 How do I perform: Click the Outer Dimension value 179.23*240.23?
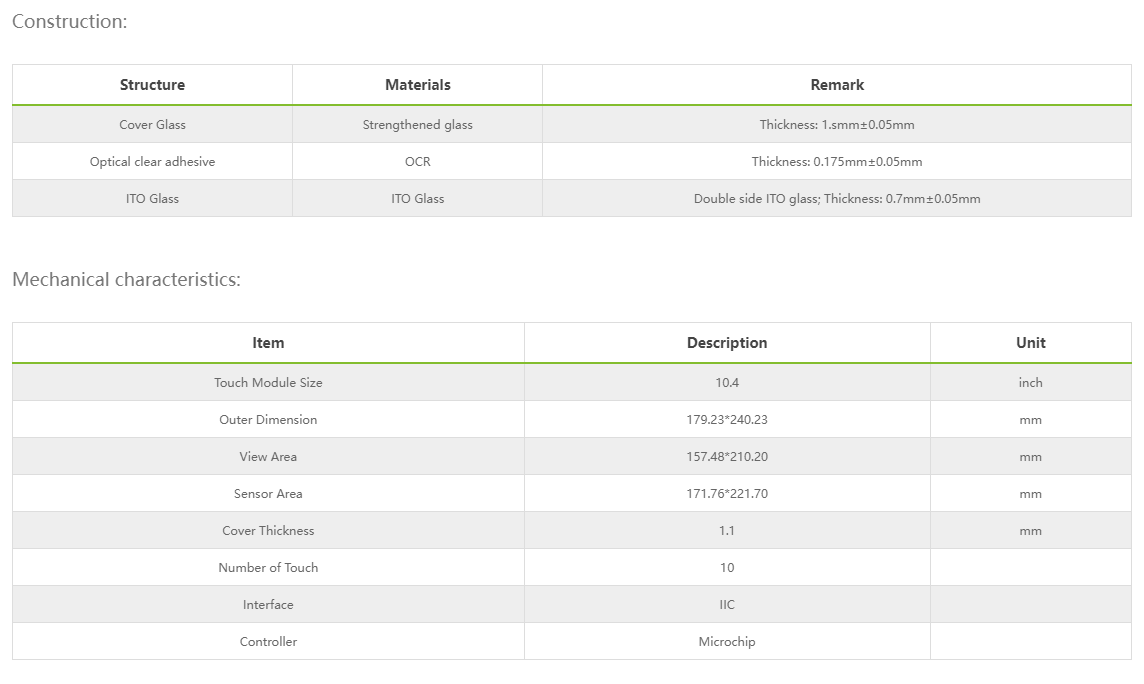(x=727, y=420)
